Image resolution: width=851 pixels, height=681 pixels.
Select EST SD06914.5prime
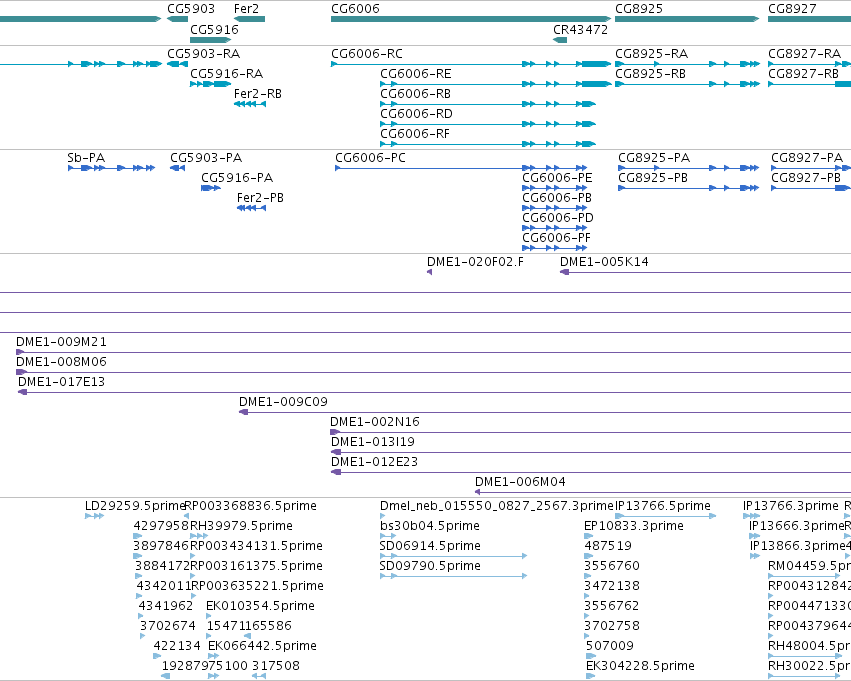tap(430, 546)
